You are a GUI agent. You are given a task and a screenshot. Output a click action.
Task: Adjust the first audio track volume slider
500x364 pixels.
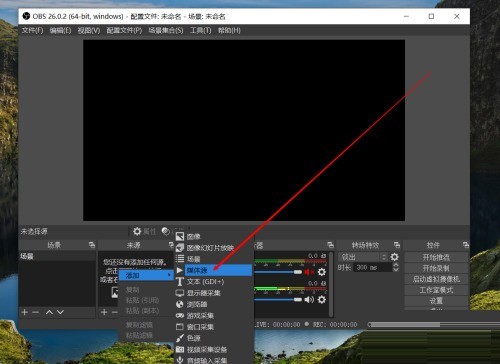coord(278,272)
